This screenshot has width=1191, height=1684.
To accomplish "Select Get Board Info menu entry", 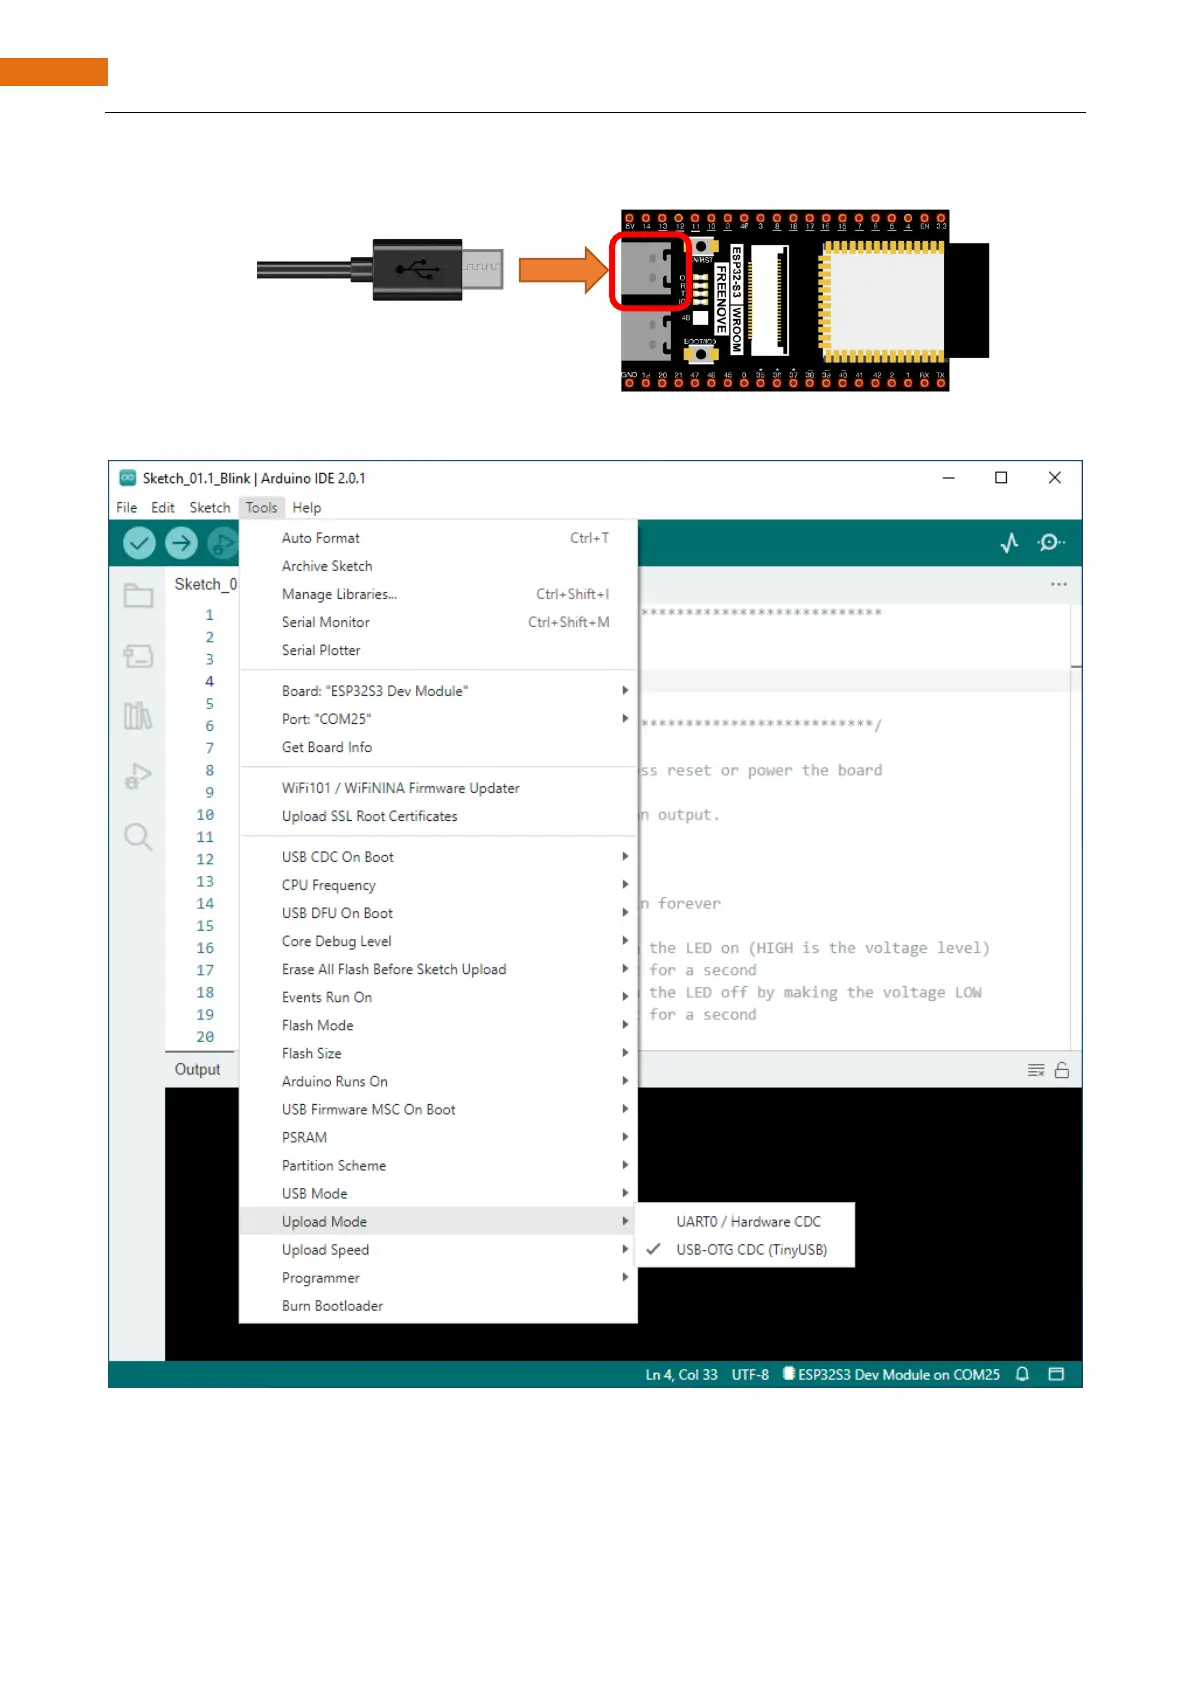I will tap(438, 747).
